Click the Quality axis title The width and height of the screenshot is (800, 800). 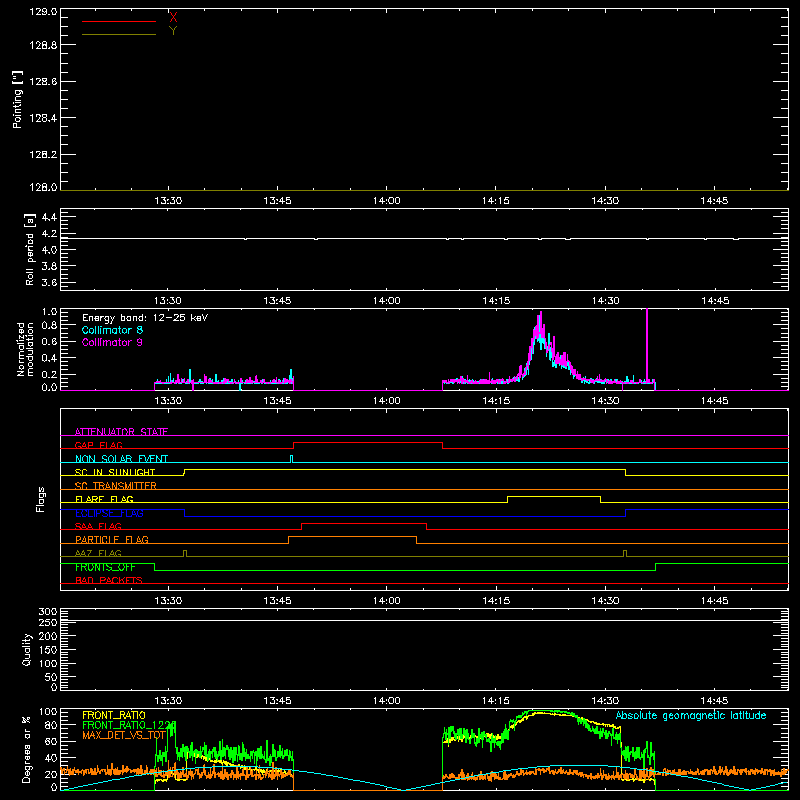[27, 649]
